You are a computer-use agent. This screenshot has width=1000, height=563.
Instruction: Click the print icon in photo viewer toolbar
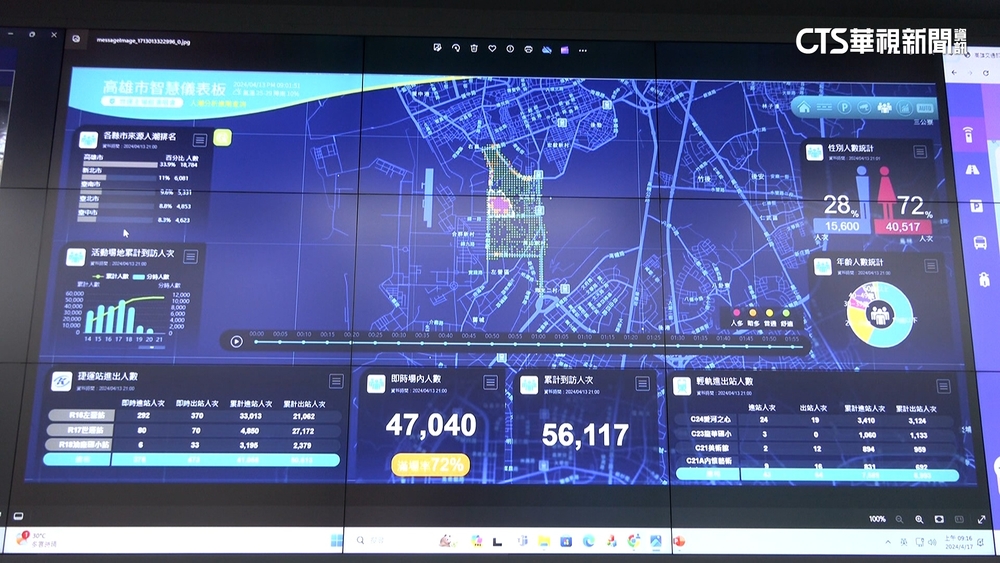point(528,48)
